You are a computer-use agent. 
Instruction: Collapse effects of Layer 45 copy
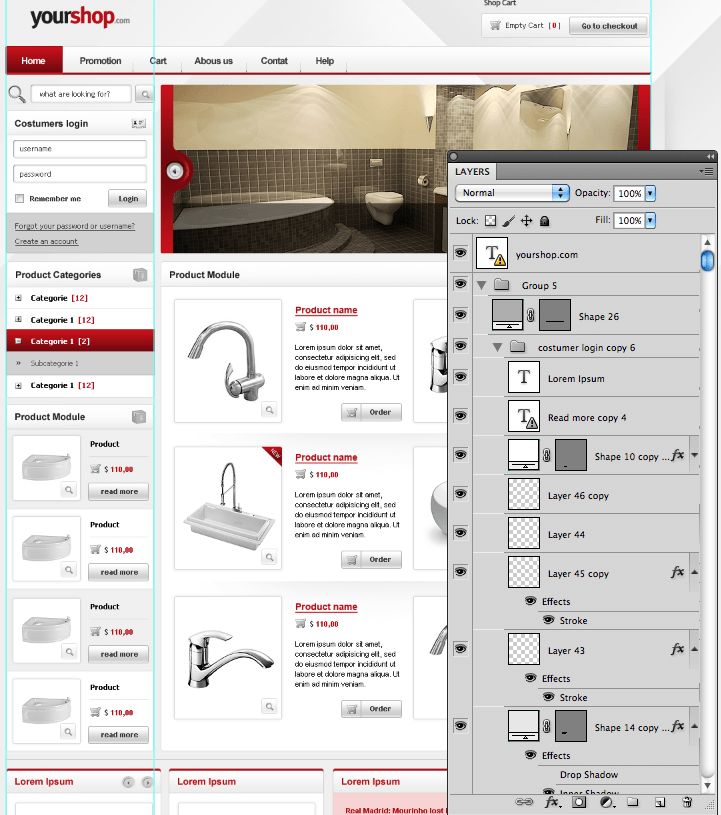[694, 572]
